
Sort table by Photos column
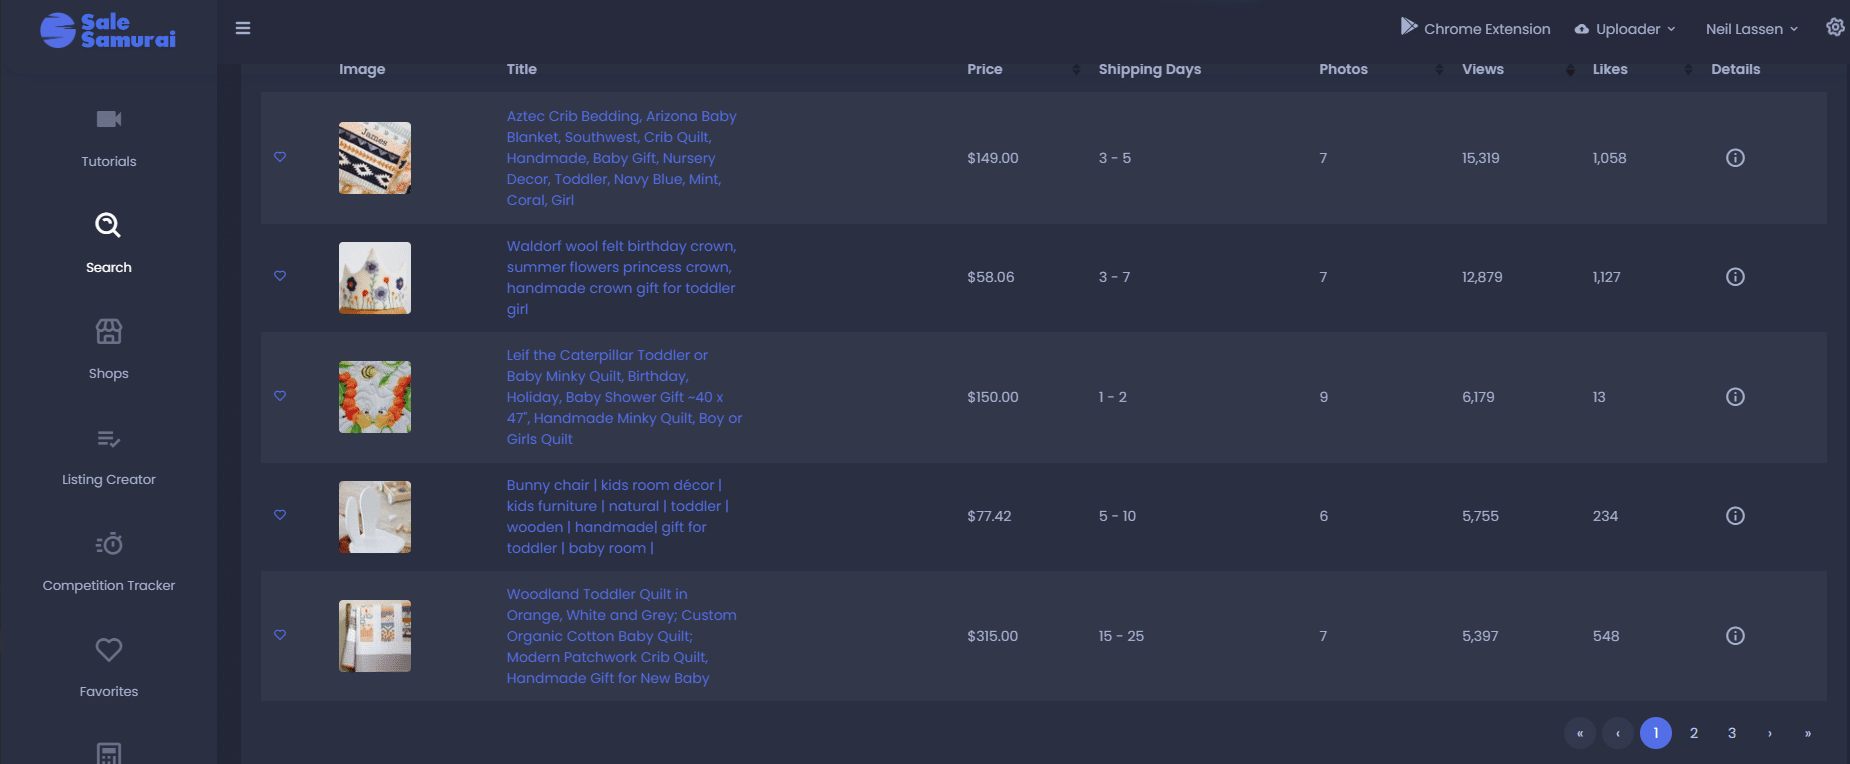click(1440, 69)
